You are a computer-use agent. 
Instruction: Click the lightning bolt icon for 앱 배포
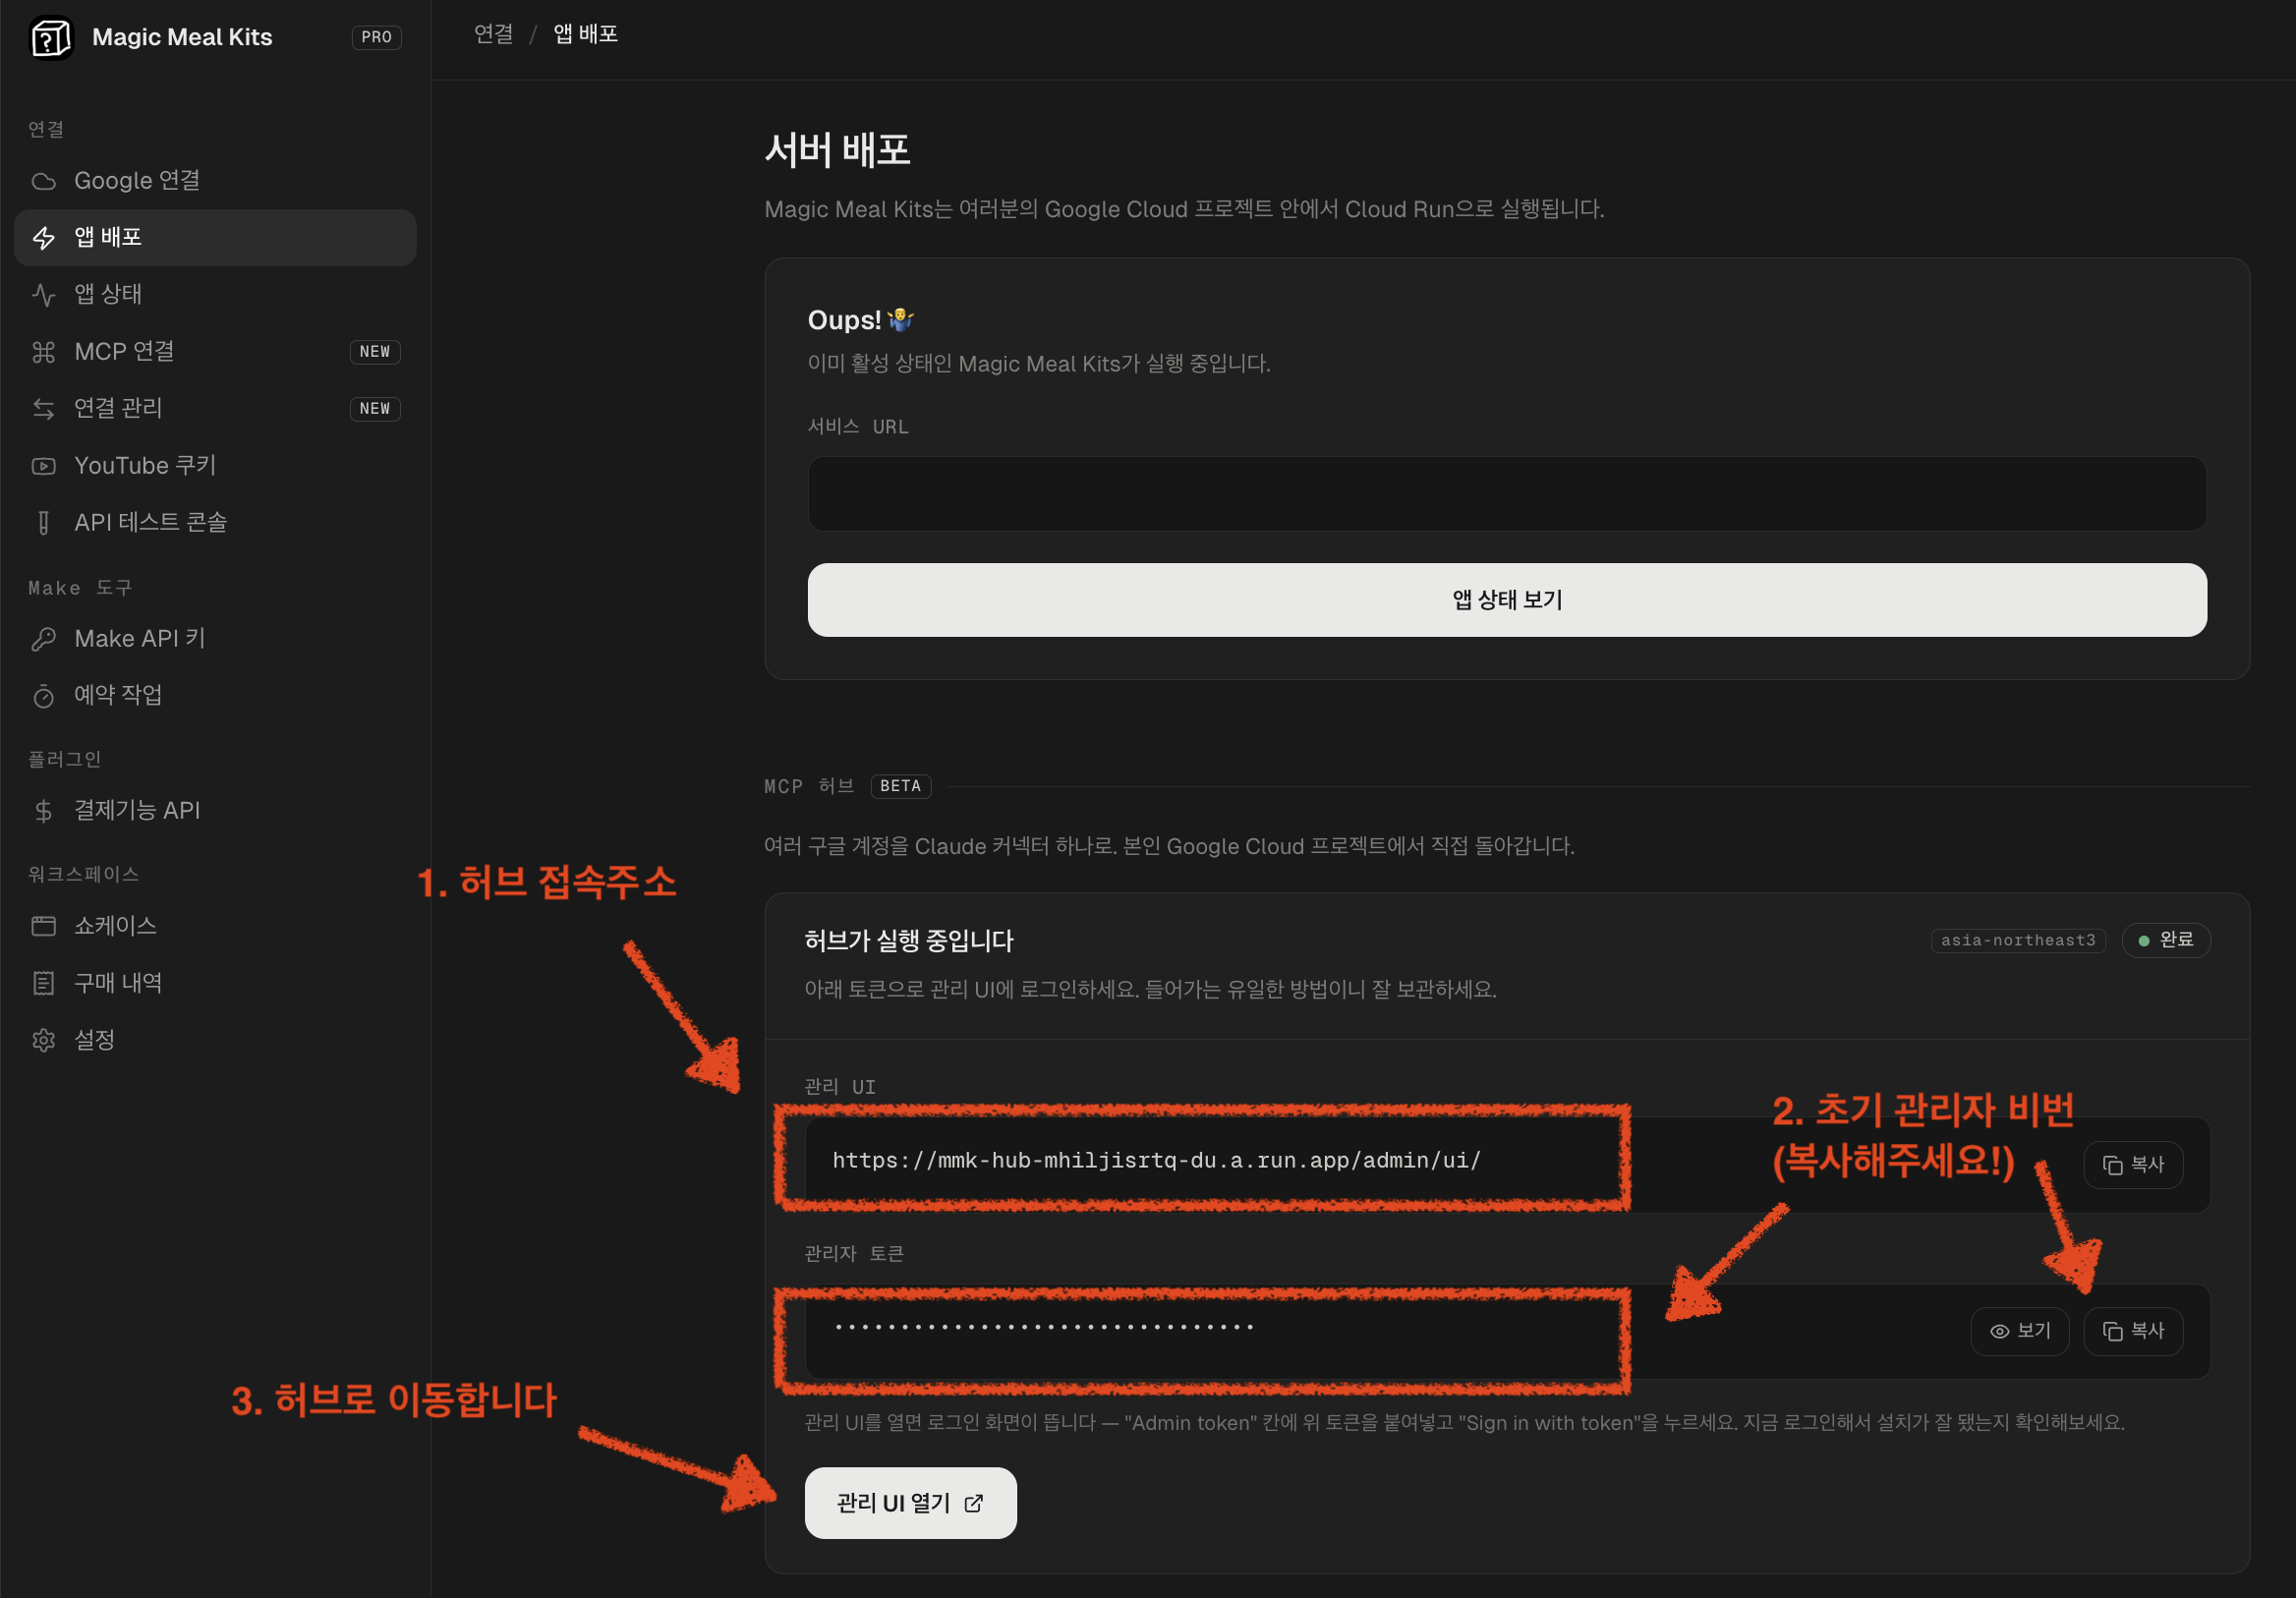pyautogui.click(x=43, y=238)
